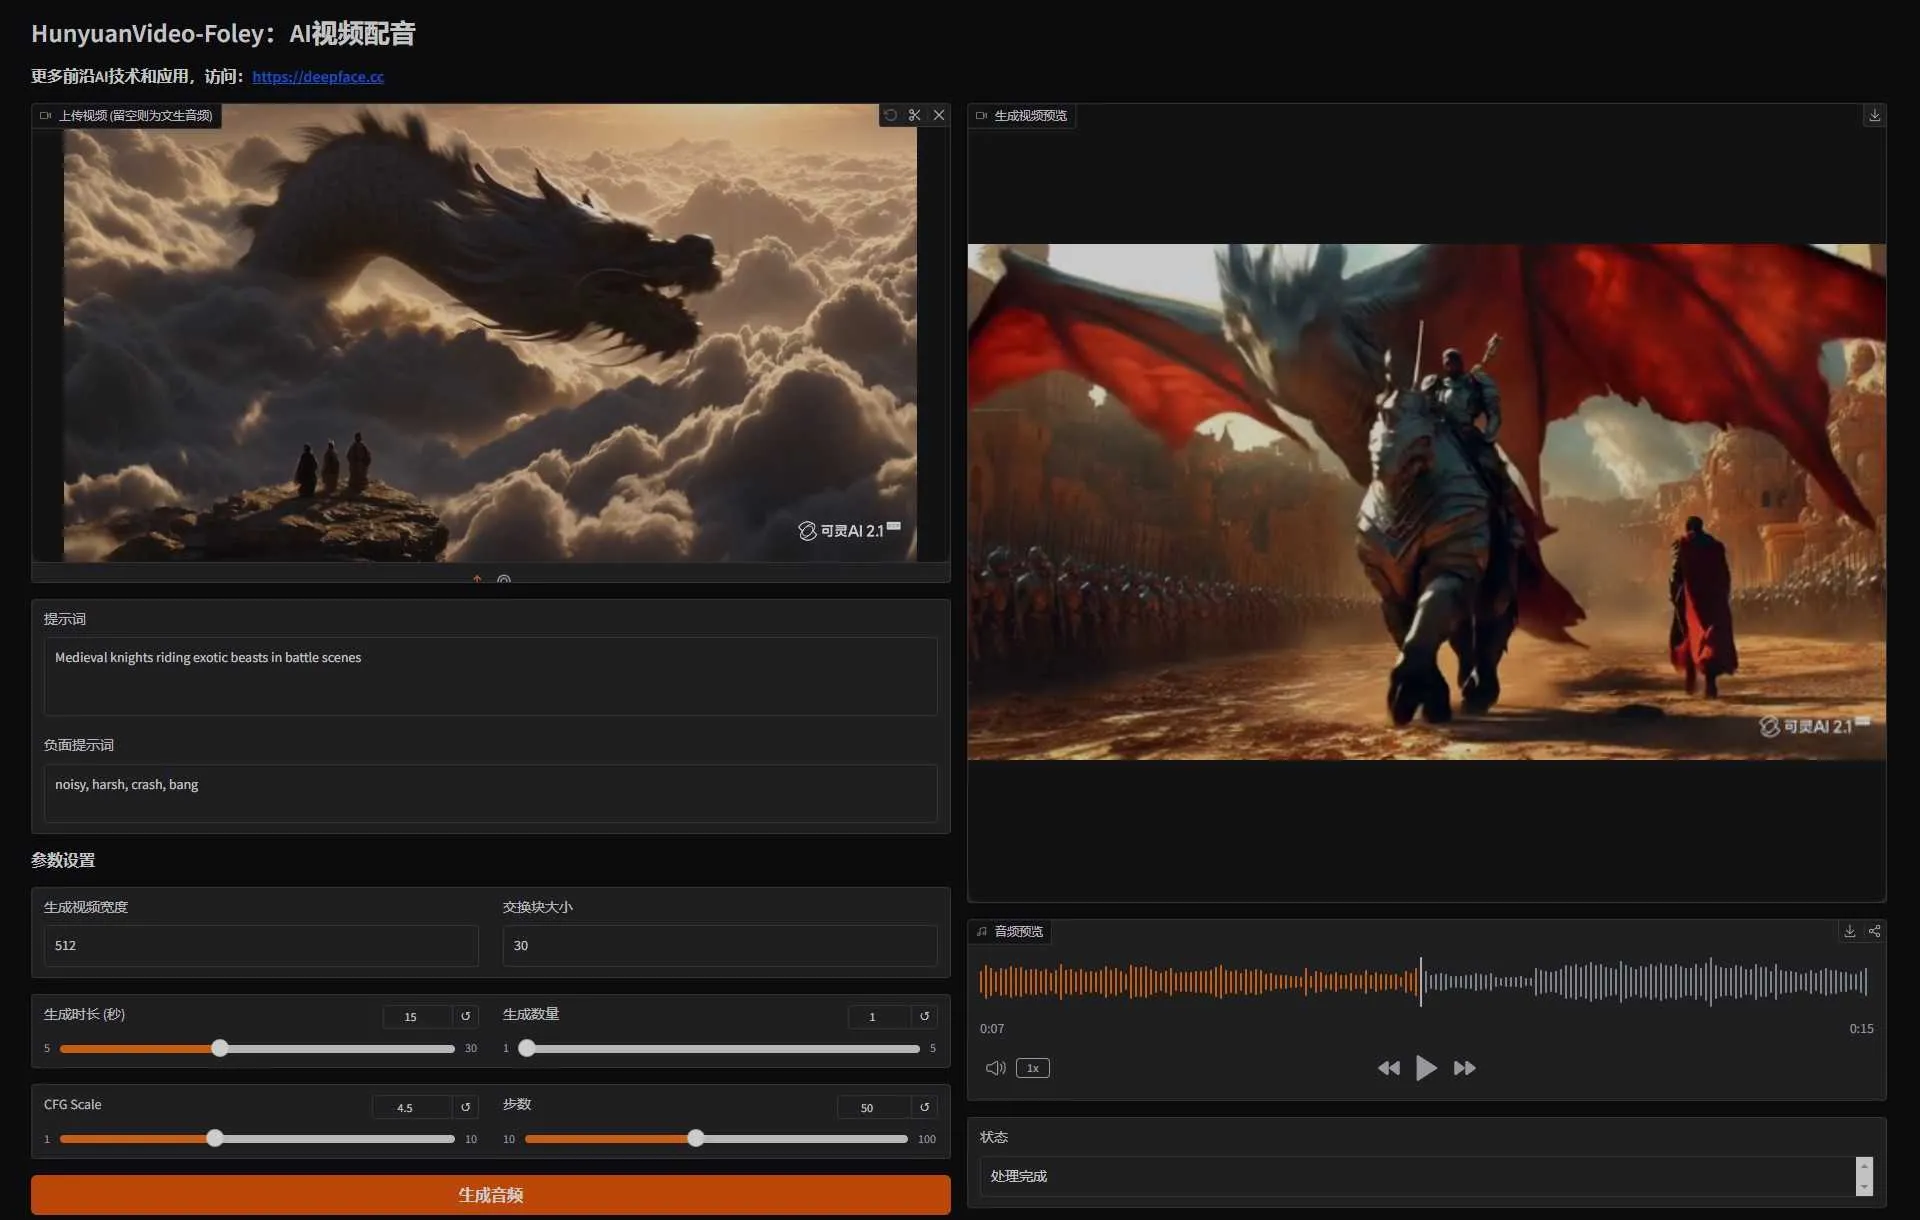Reset the 生成时长 duration value
This screenshot has height=1220, width=1920.
pyautogui.click(x=465, y=1016)
